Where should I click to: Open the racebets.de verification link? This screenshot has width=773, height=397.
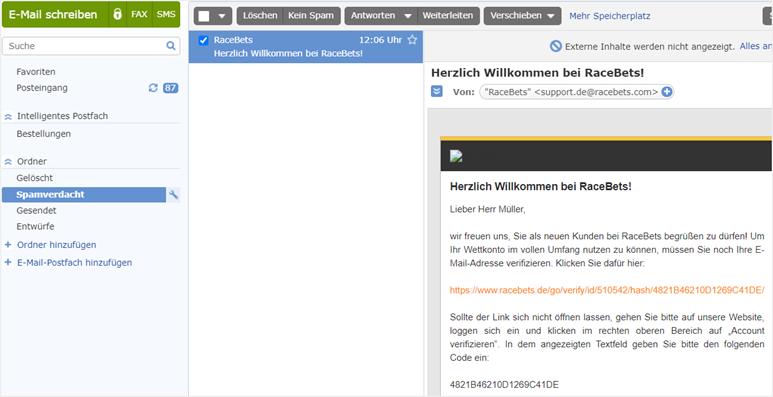(607, 290)
